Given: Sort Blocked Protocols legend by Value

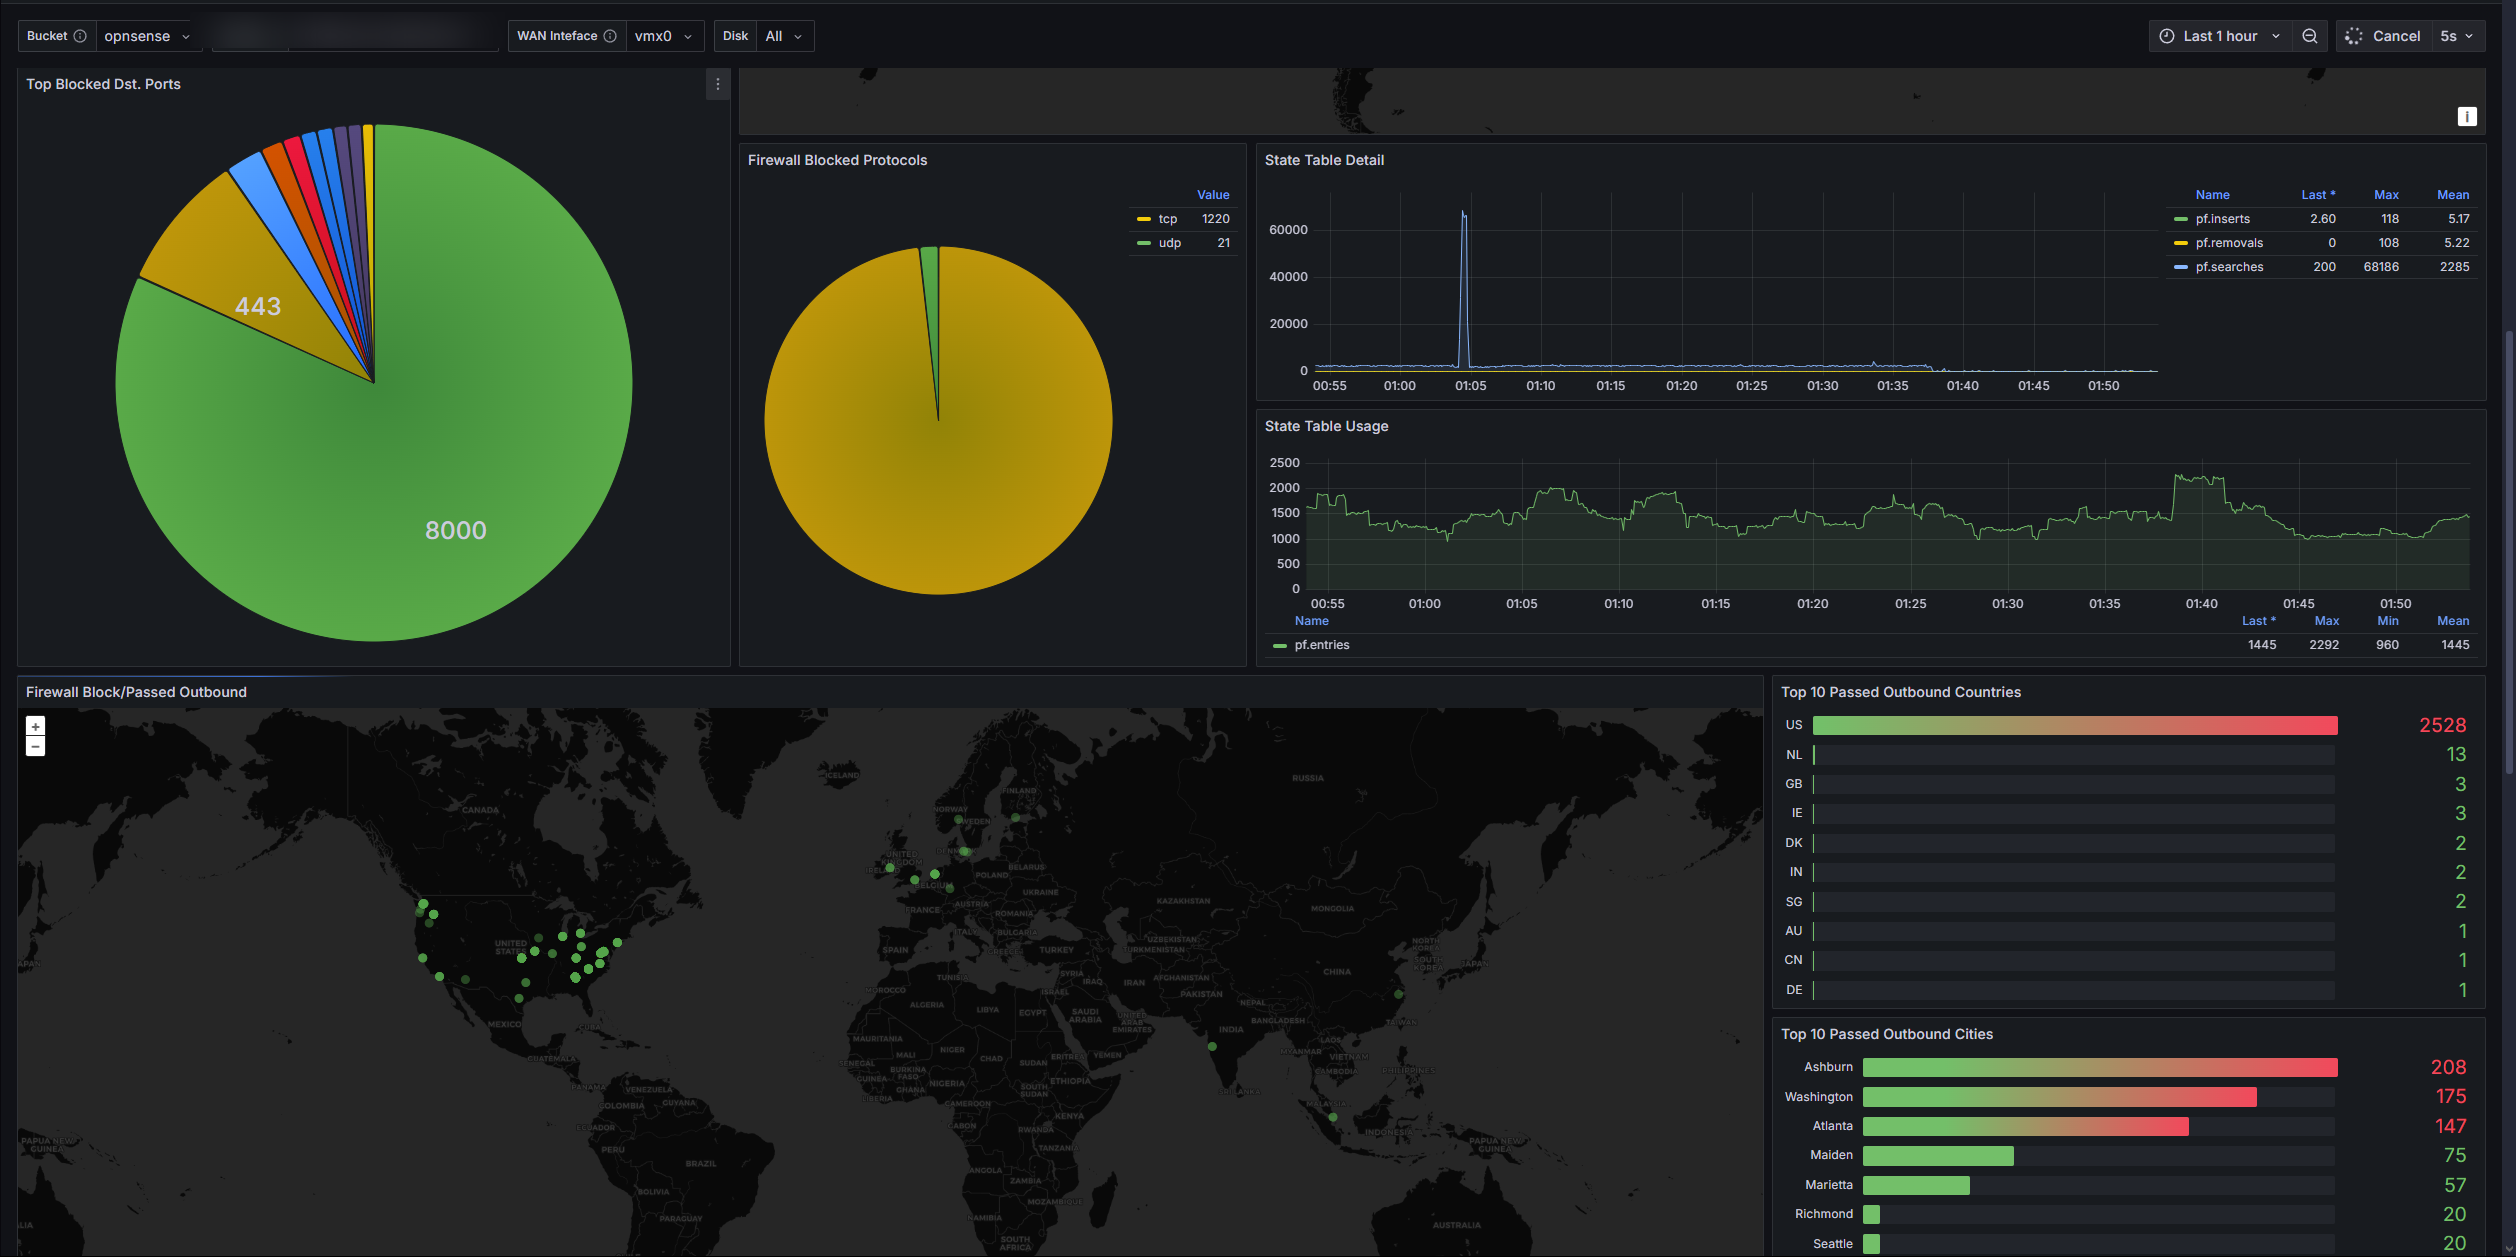Looking at the screenshot, I should pos(1213,195).
